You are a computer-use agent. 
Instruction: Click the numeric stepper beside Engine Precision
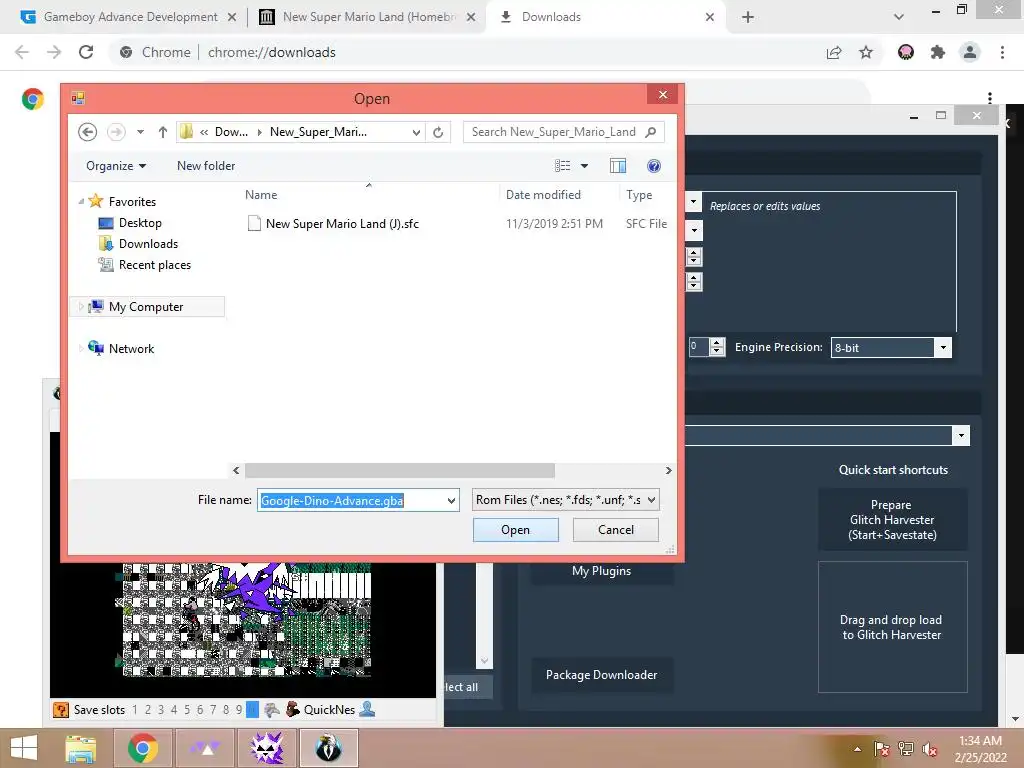pos(716,347)
